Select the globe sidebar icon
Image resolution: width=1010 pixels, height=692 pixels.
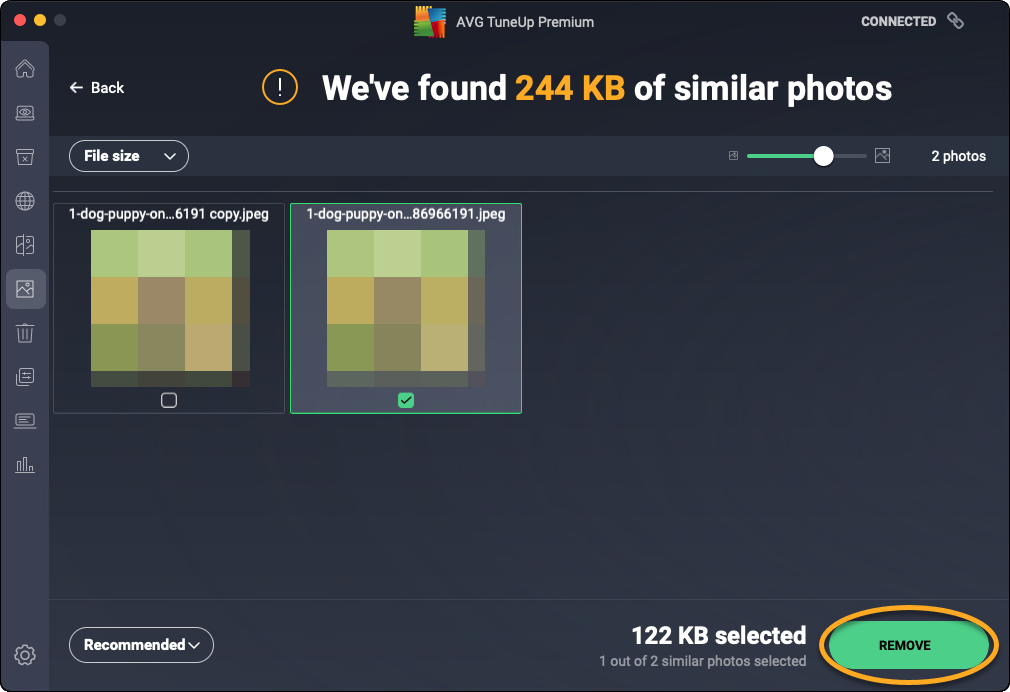tap(25, 201)
